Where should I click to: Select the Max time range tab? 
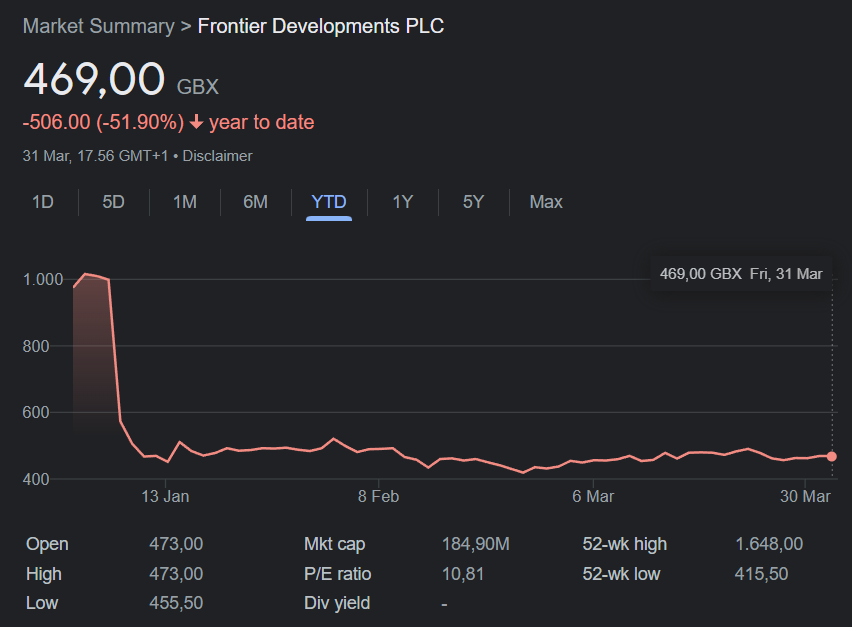click(x=546, y=202)
